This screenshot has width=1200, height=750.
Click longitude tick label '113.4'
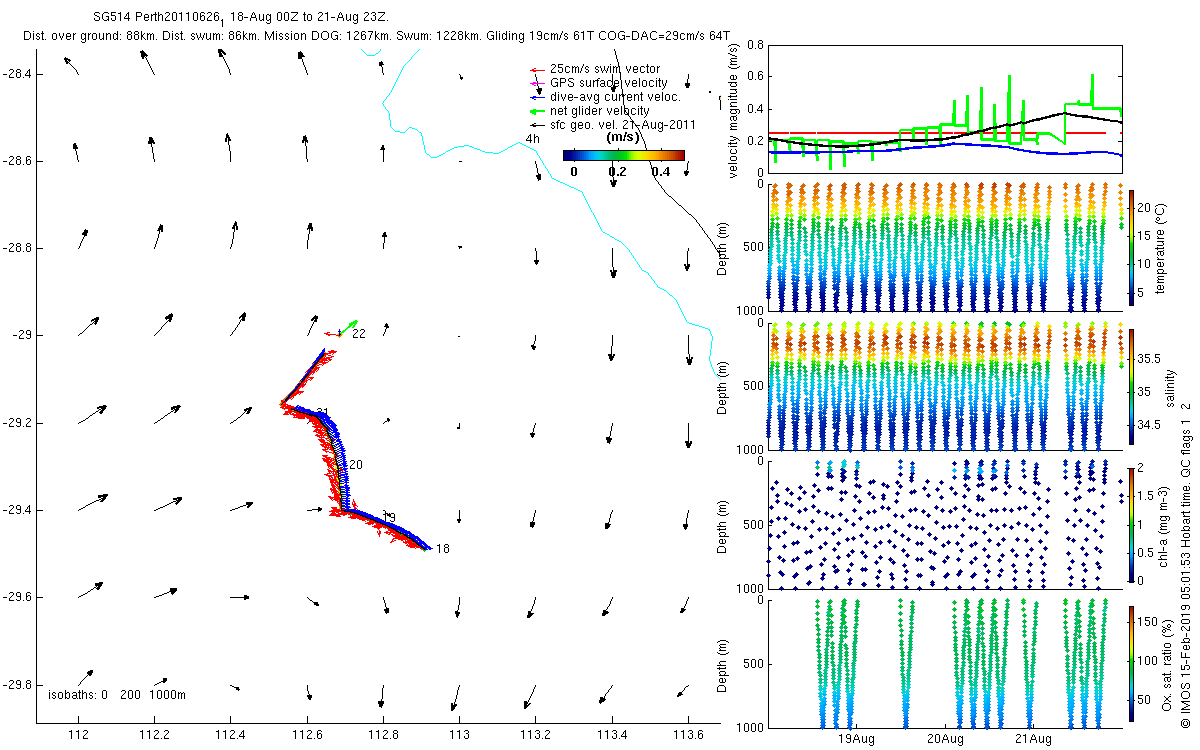pyautogui.click(x=612, y=735)
